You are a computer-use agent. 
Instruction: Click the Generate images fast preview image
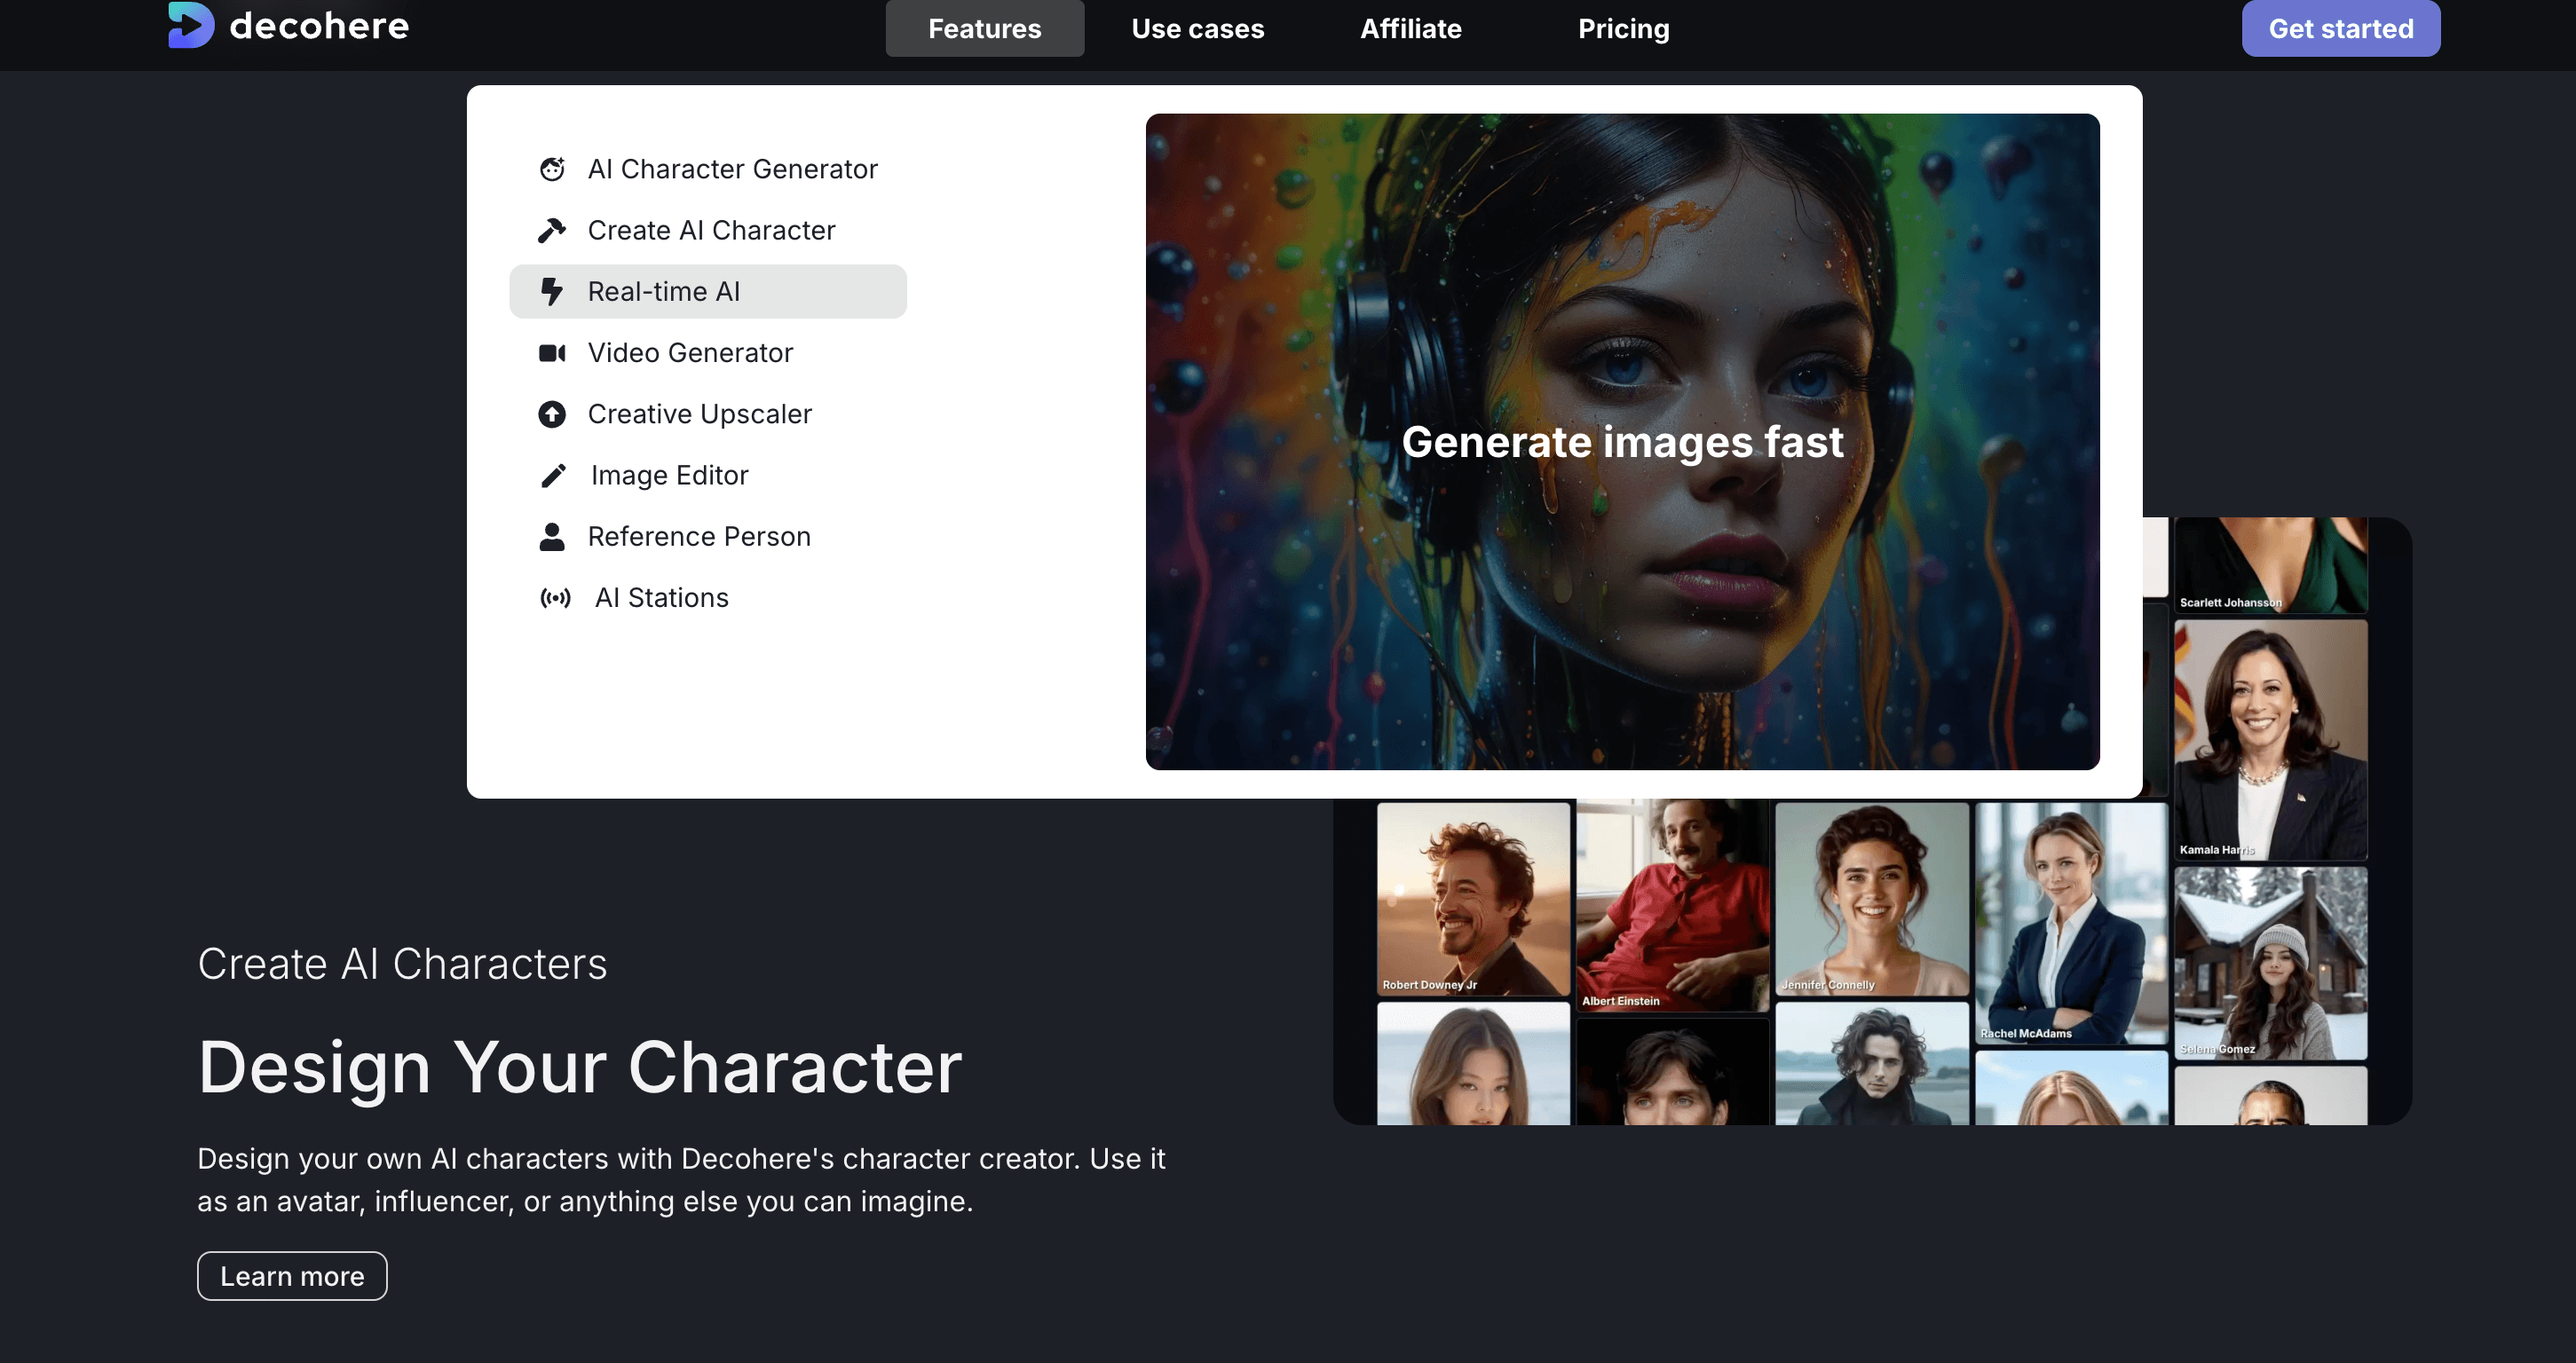click(1622, 441)
